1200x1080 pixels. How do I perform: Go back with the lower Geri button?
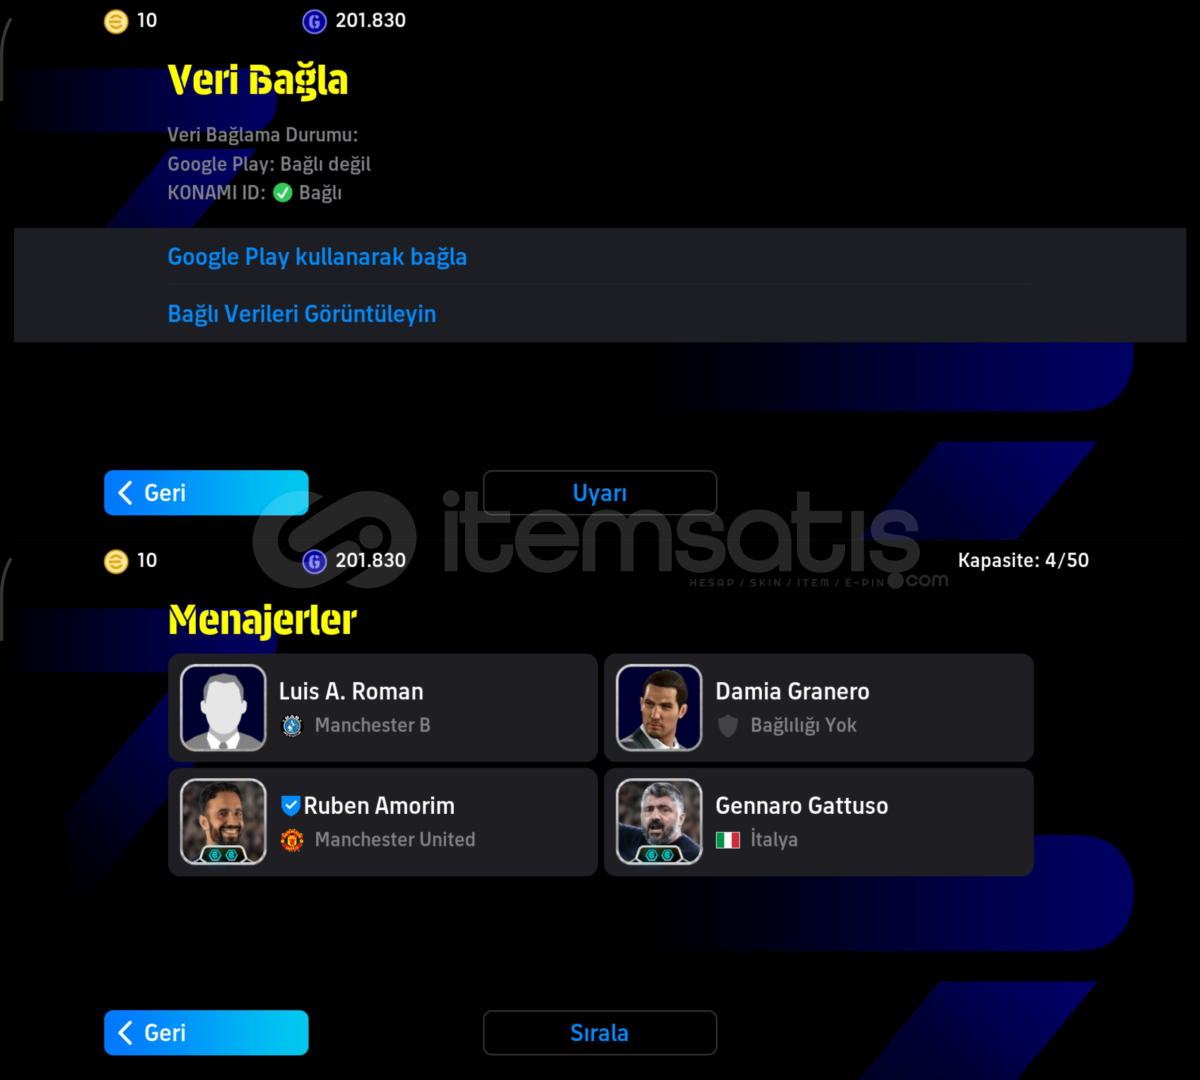coord(206,1033)
